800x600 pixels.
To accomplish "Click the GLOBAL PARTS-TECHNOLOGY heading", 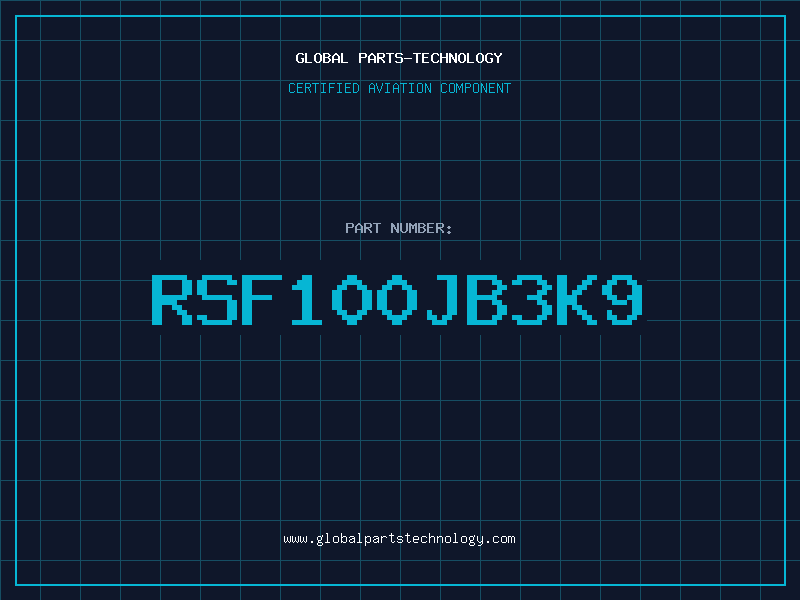I will click(x=399, y=58).
